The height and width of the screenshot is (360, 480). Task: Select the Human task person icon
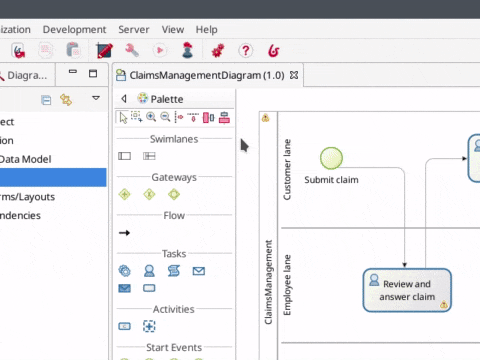(149, 271)
